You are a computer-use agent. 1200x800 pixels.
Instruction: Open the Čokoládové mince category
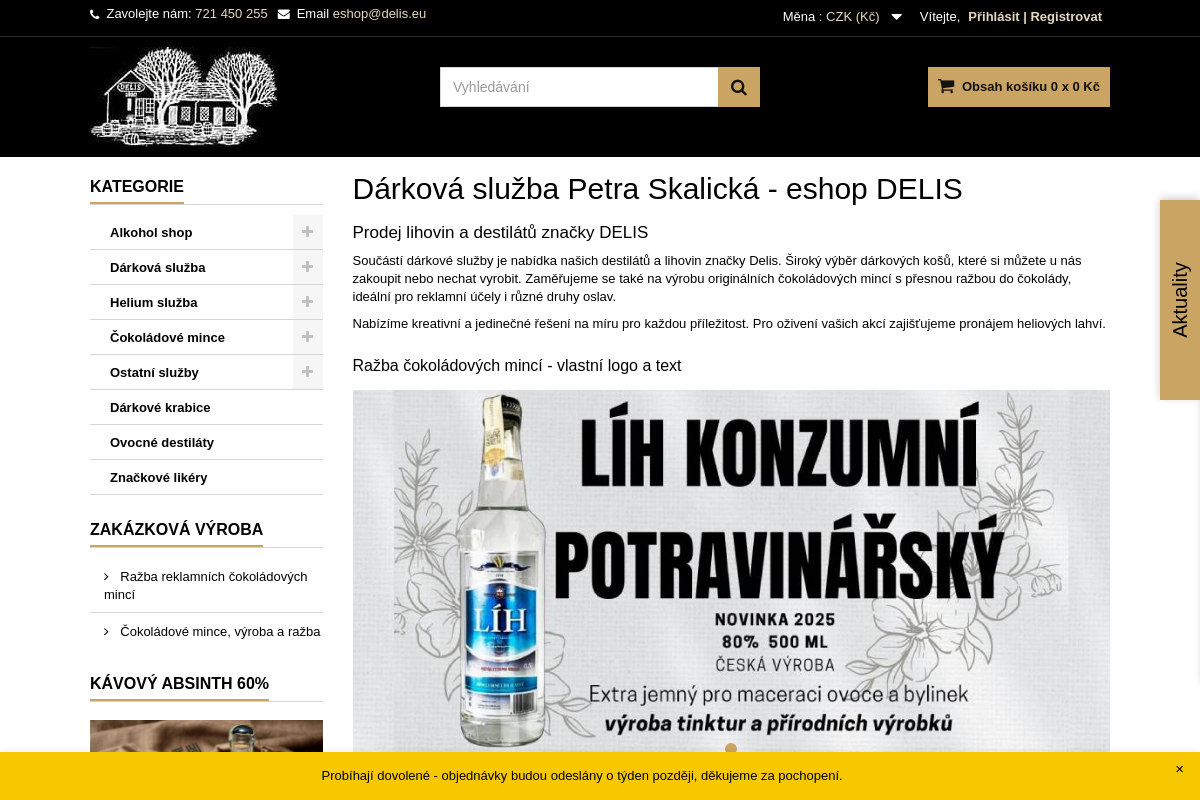167,337
